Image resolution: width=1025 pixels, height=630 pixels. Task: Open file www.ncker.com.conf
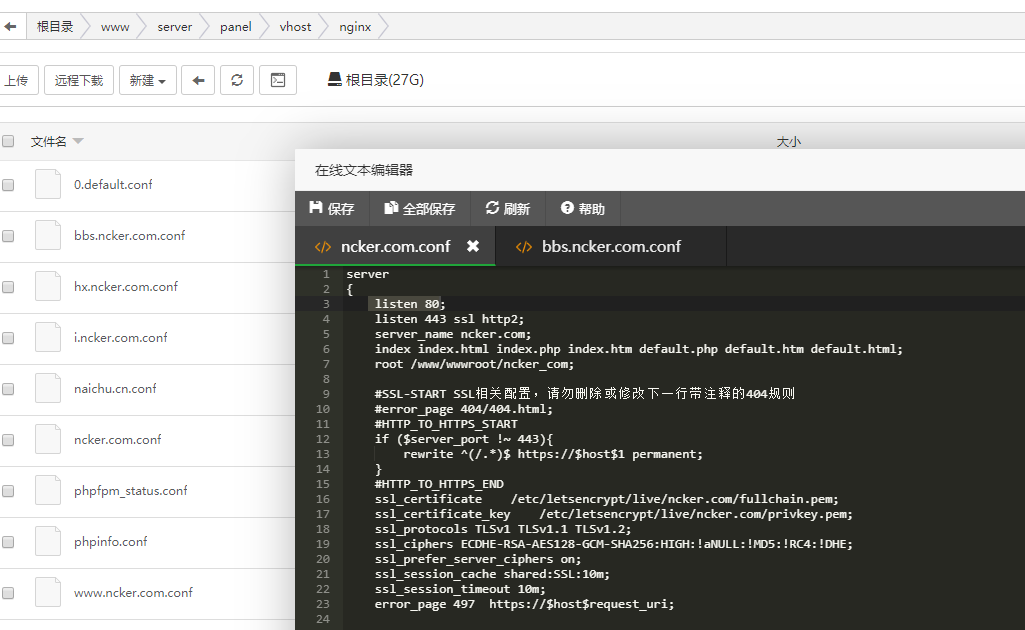coord(133,592)
